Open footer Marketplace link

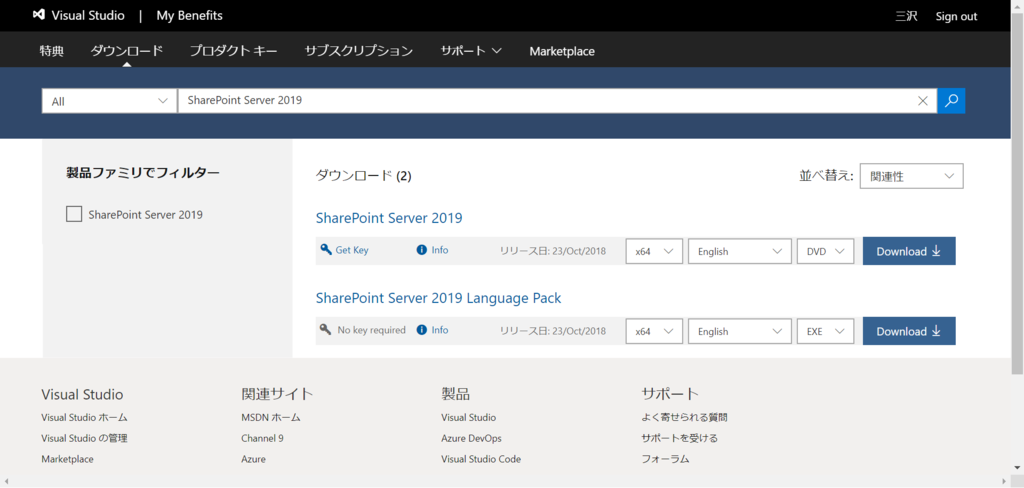click(67, 459)
